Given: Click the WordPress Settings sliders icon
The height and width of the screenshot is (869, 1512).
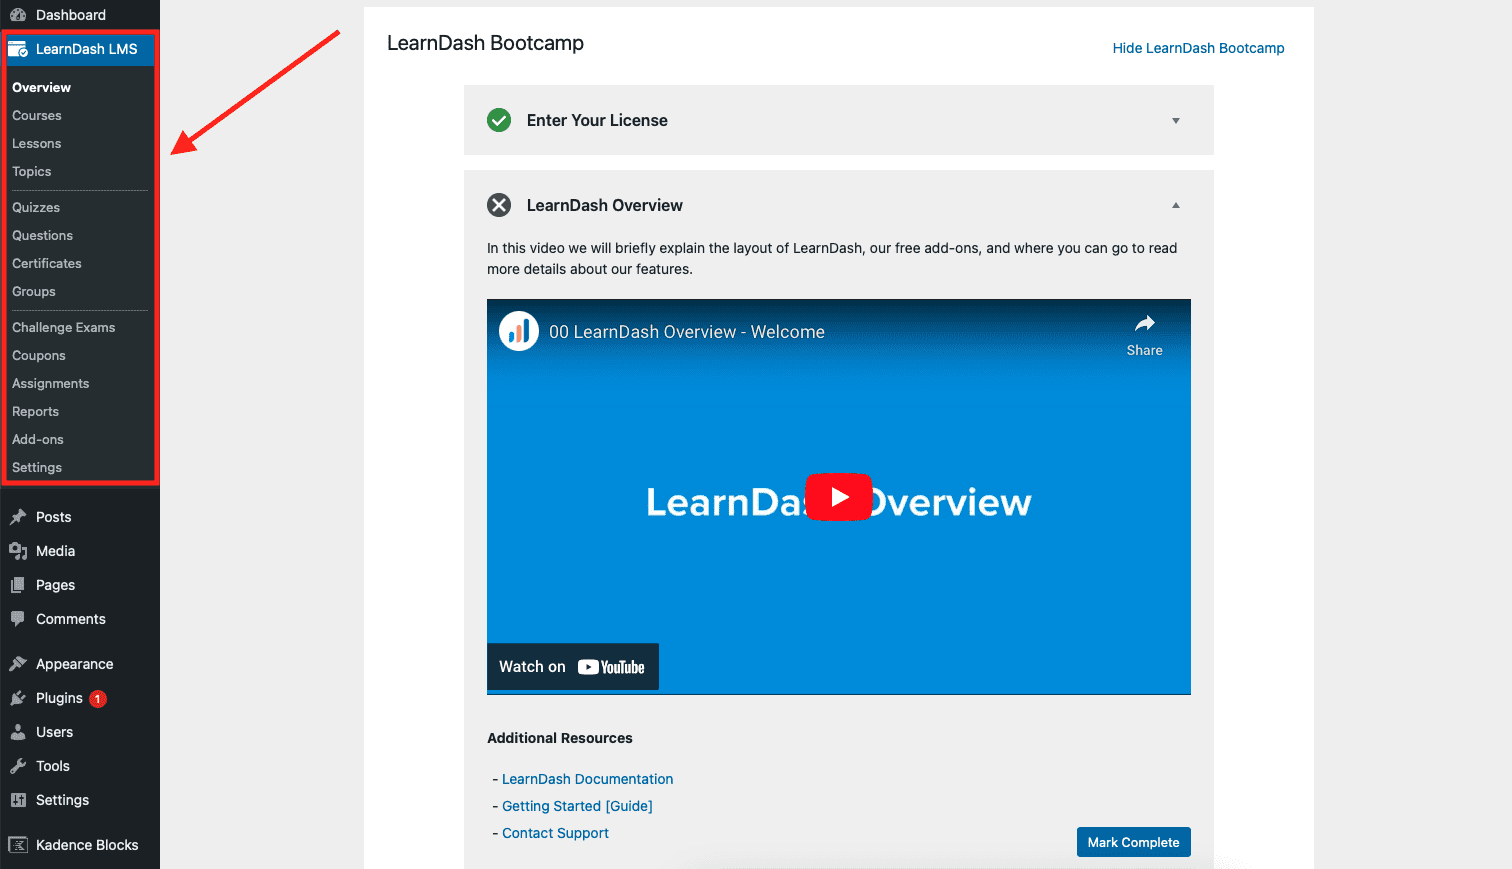Looking at the screenshot, I should (x=18, y=800).
